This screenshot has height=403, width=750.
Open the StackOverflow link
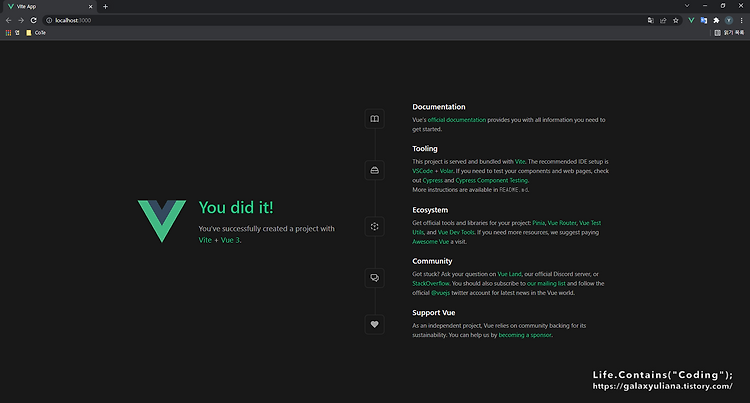click(430, 283)
